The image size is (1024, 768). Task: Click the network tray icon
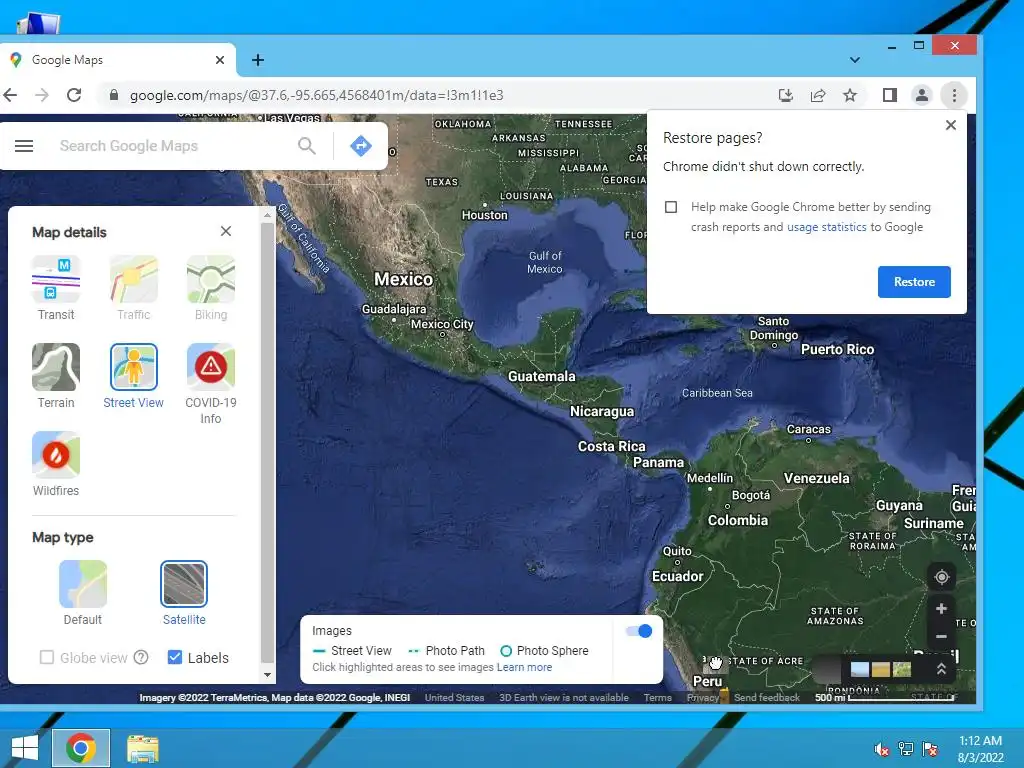[906, 749]
